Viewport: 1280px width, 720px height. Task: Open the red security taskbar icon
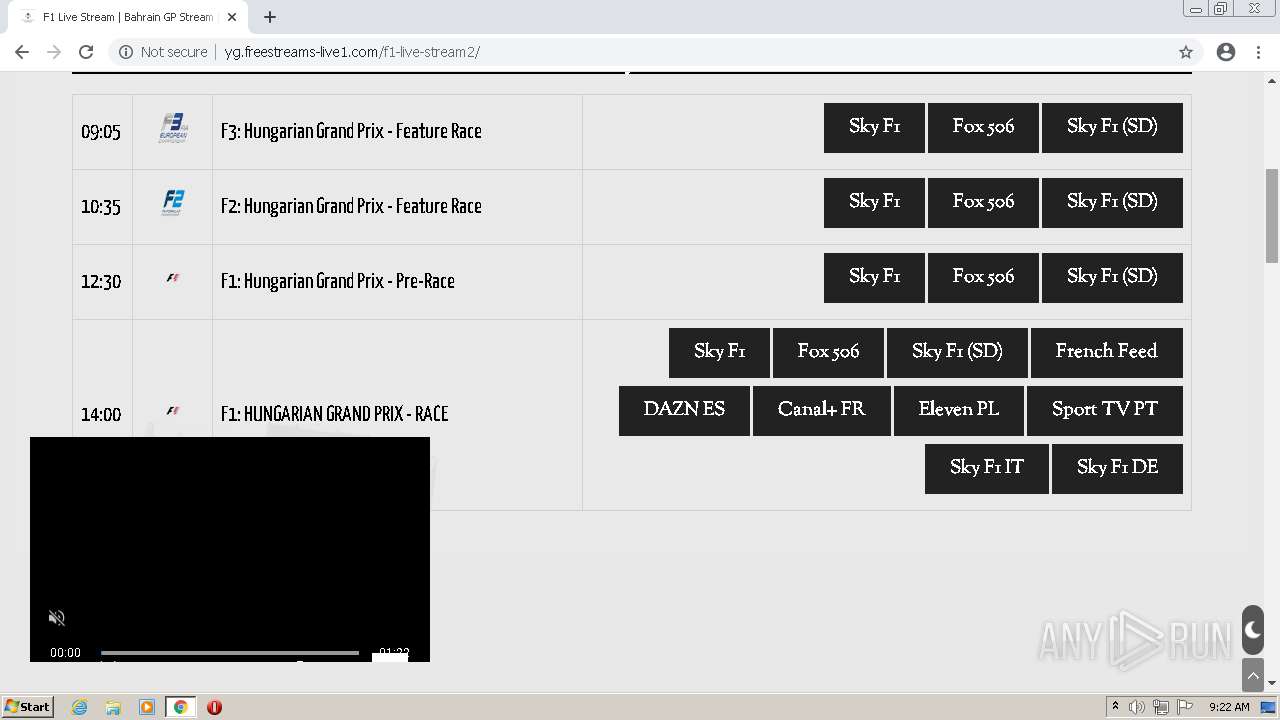pos(214,707)
